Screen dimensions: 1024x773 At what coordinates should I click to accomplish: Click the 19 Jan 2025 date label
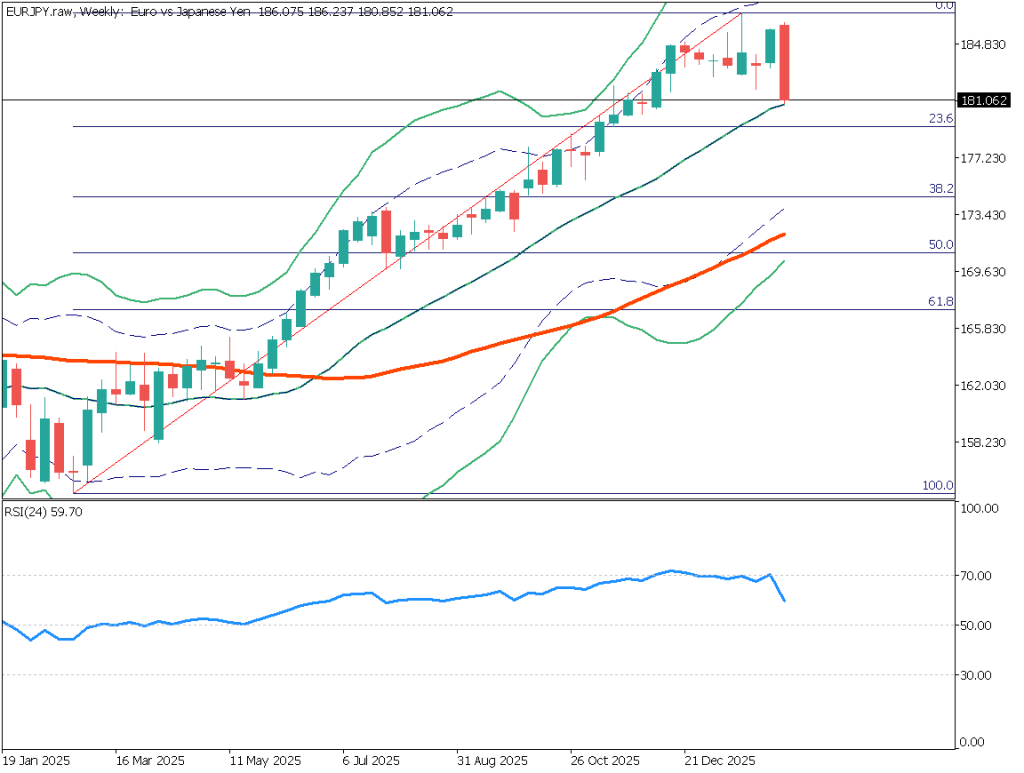tap(36, 758)
